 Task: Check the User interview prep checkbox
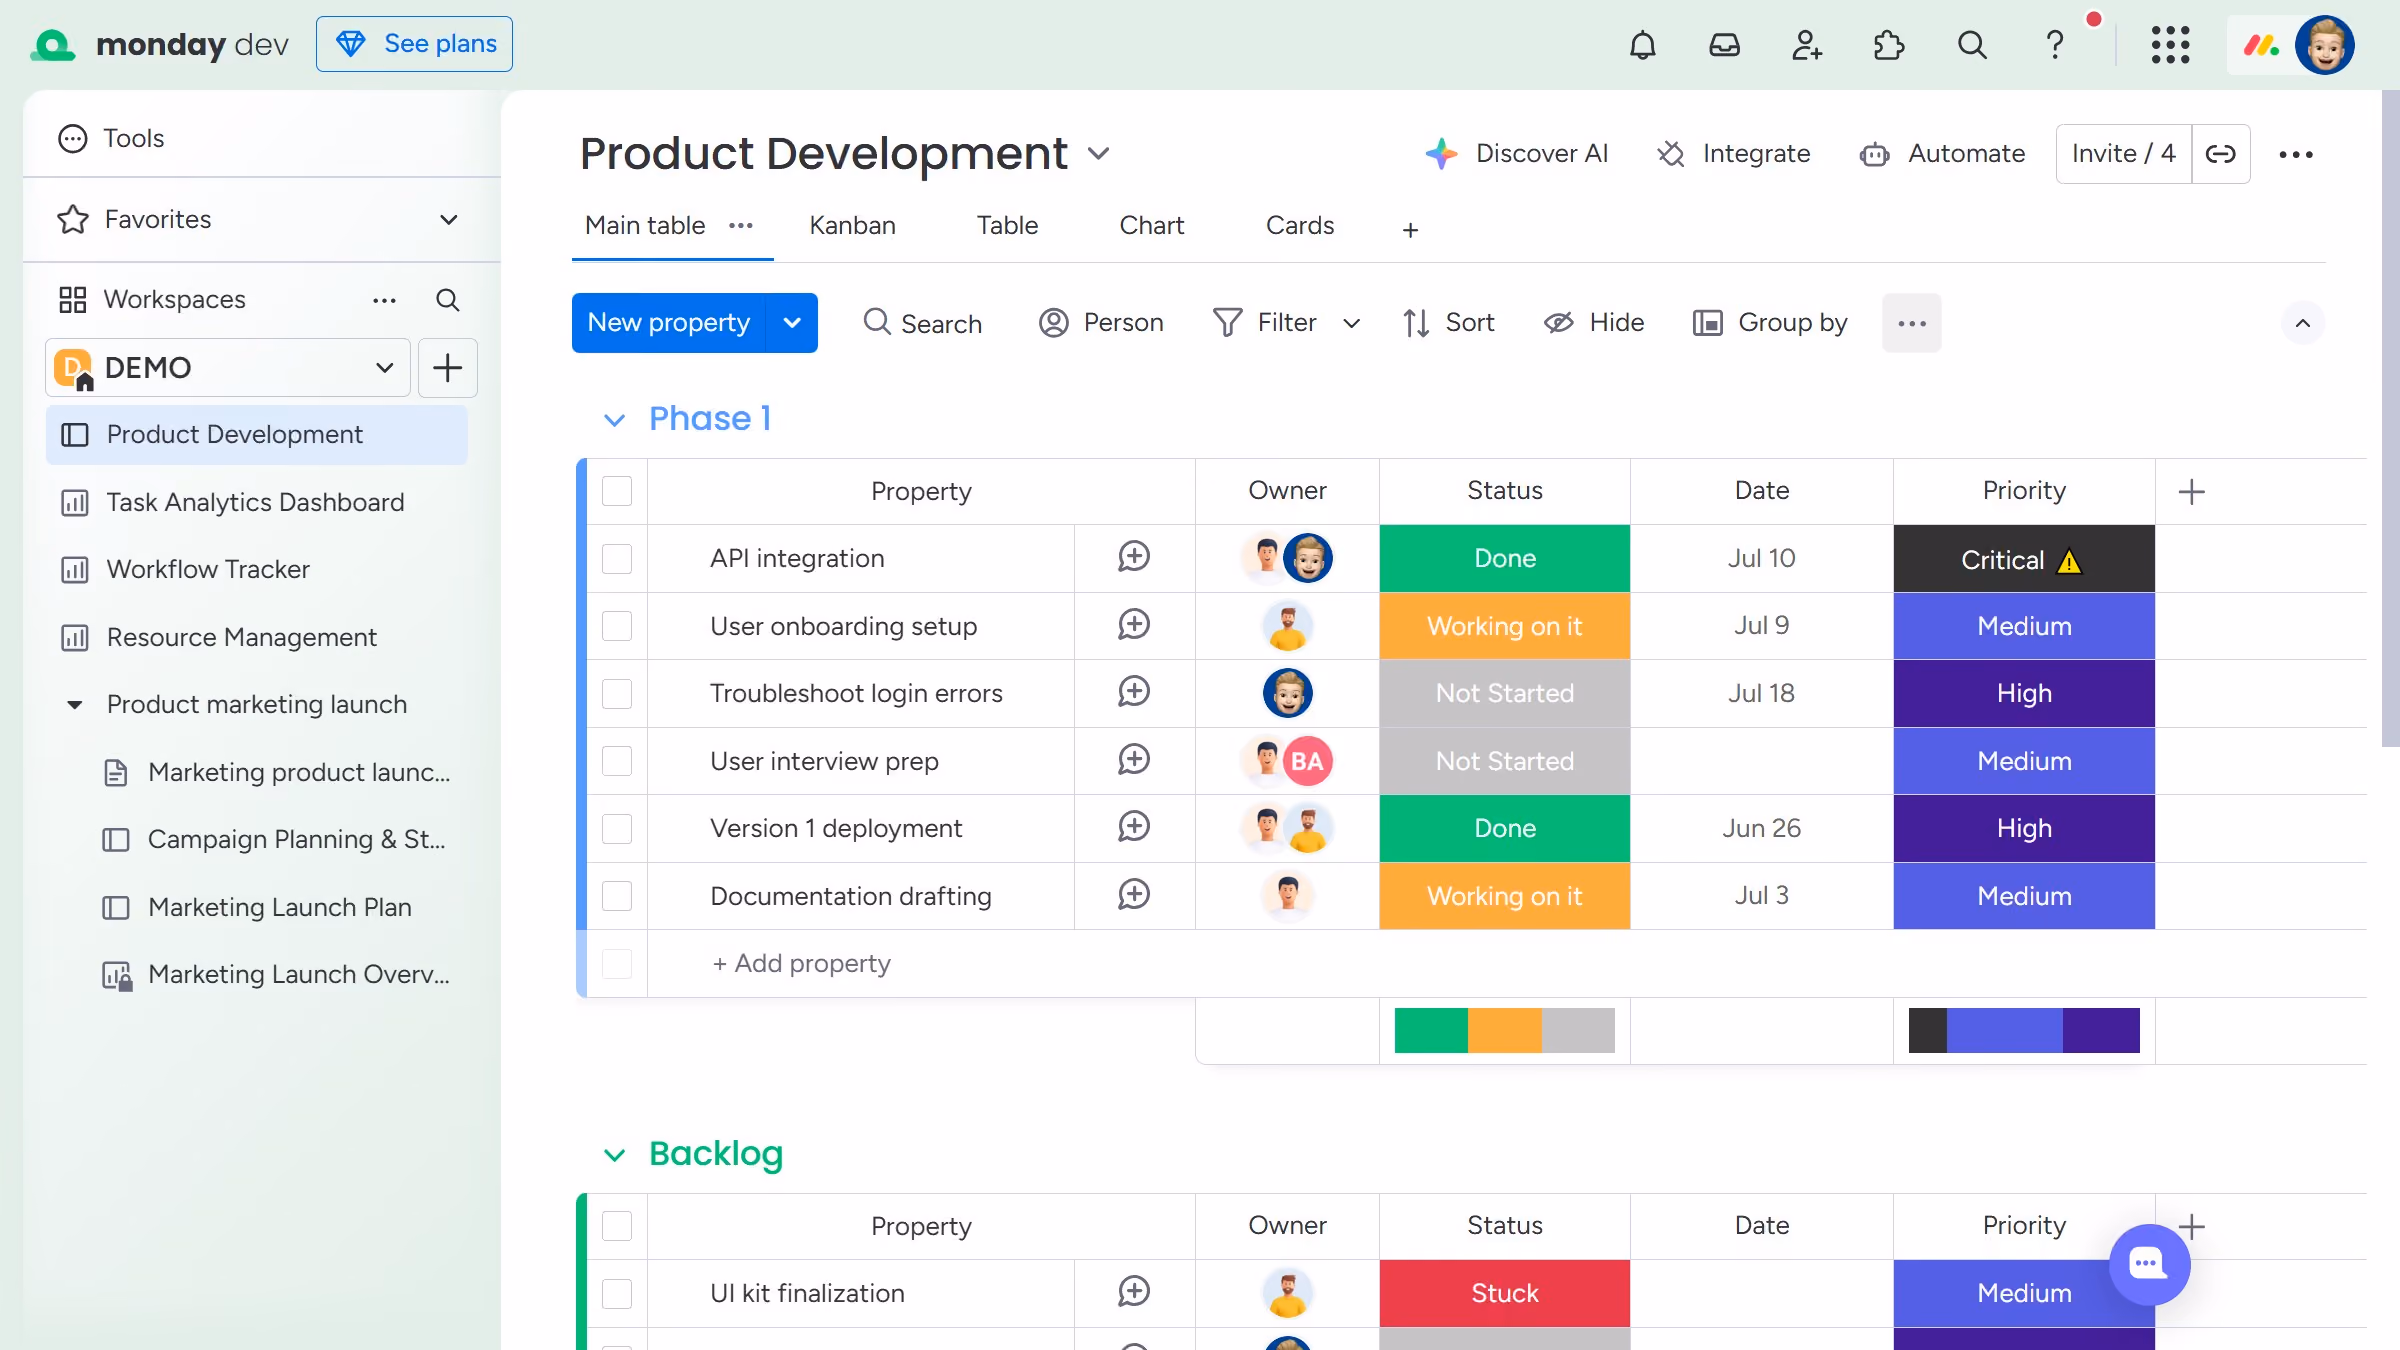[617, 761]
